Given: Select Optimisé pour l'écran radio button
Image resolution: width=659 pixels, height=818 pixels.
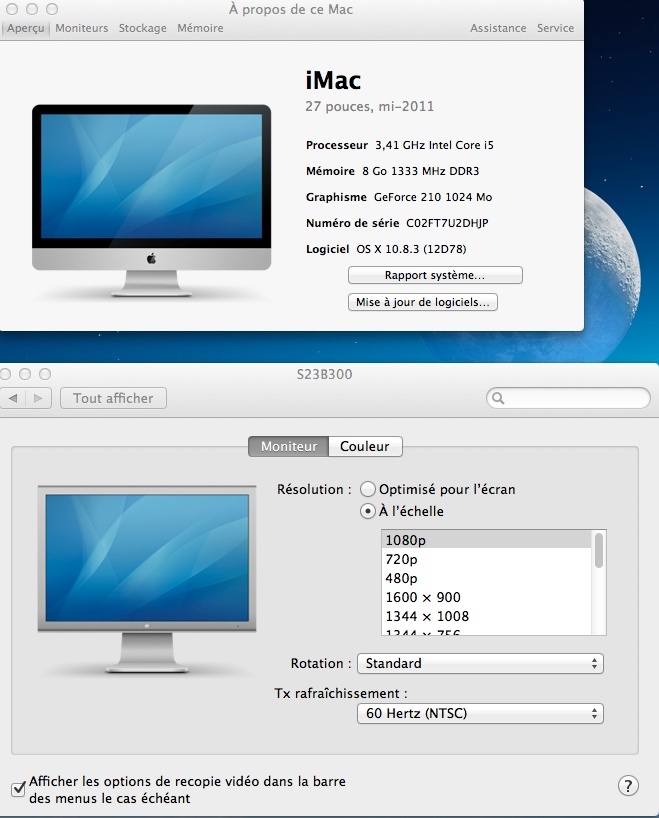Looking at the screenshot, I should pyautogui.click(x=368, y=489).
